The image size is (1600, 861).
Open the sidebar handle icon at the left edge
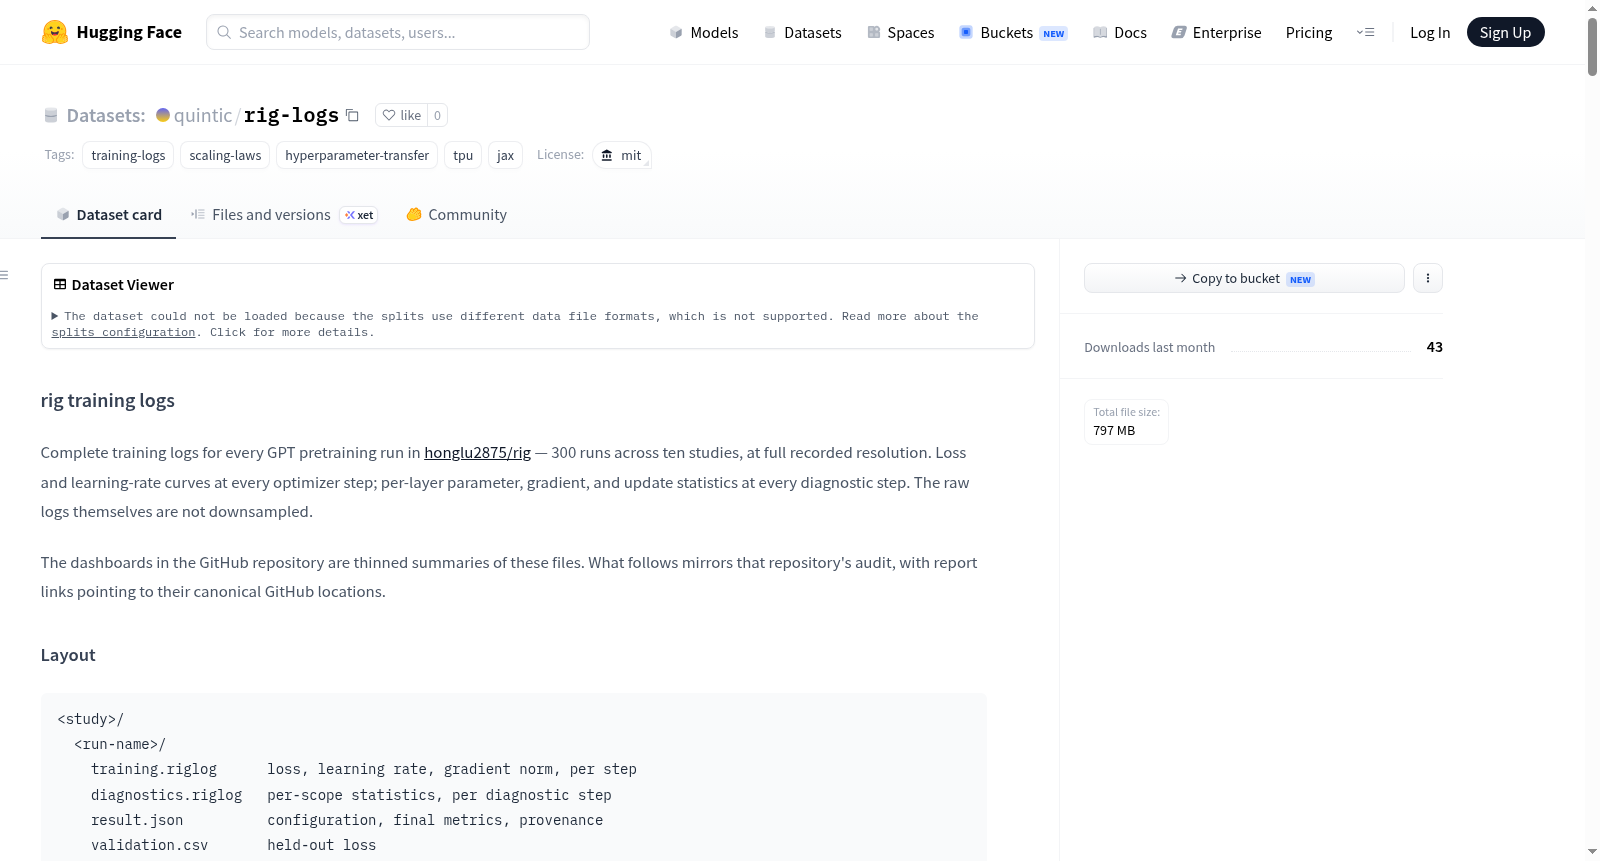(4, 275)
